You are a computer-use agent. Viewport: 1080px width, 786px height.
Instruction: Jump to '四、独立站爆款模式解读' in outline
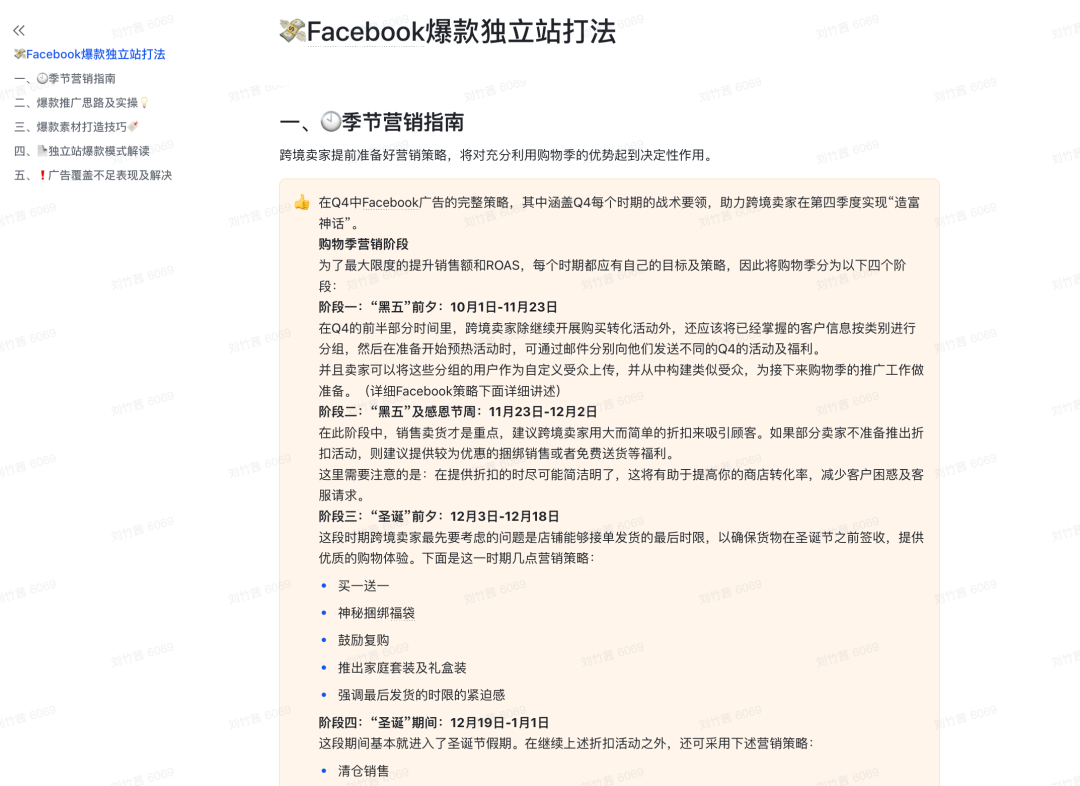click(82, 151)
